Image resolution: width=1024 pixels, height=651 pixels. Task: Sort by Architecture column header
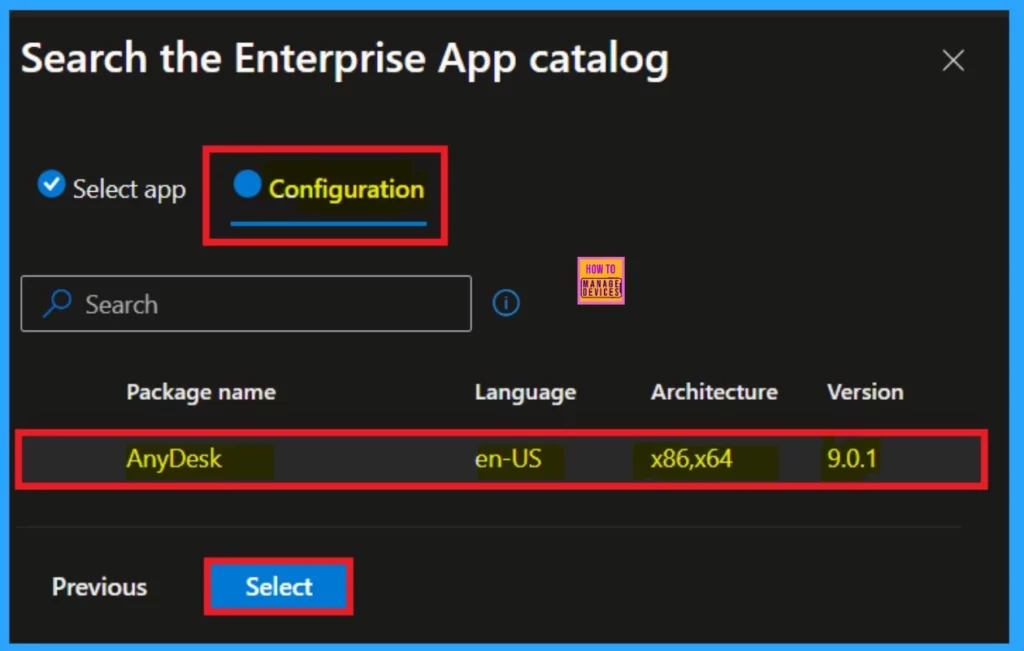click(x=714, y=392)
